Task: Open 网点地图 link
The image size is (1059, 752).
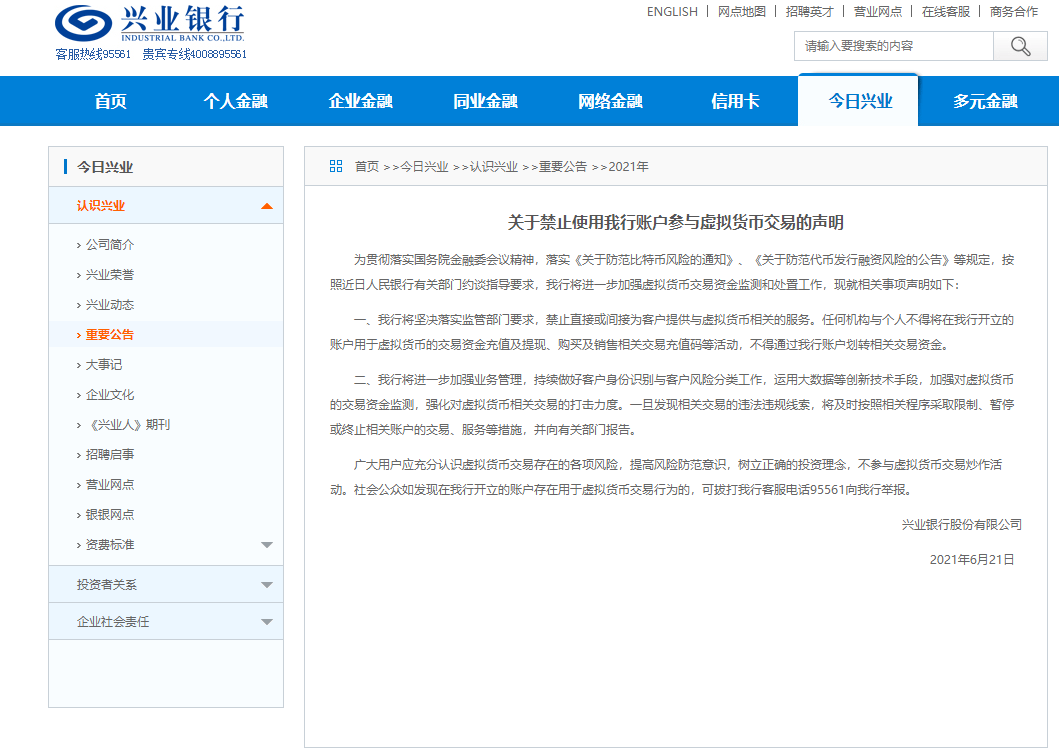Action: click(x=742, y=11)
